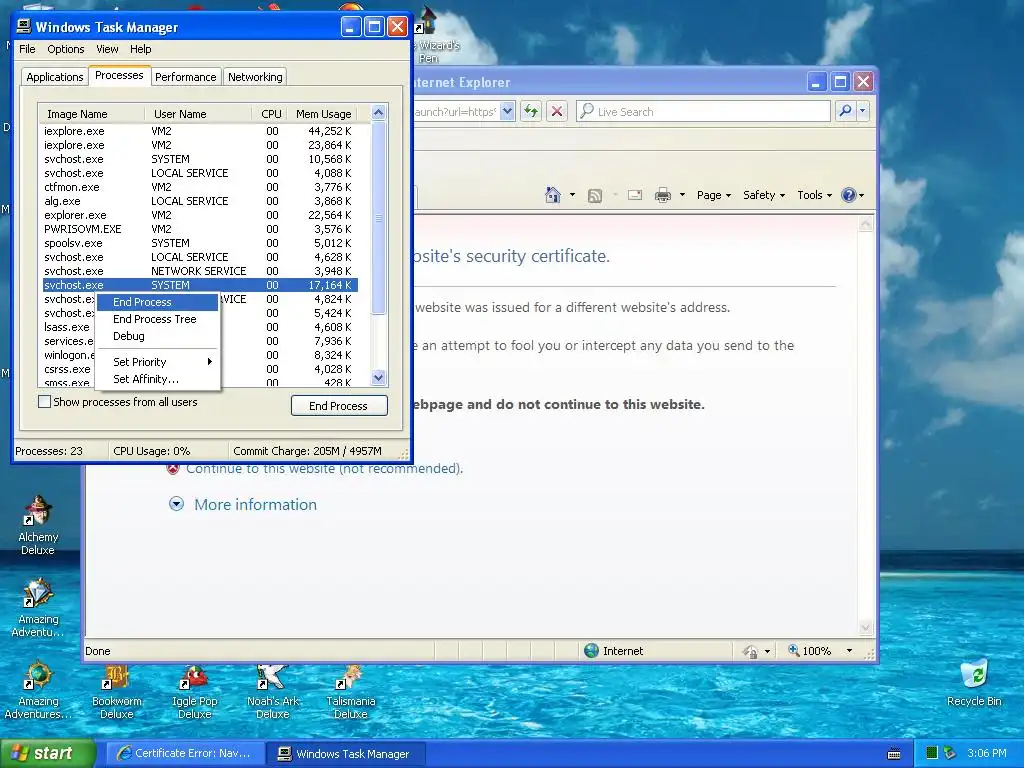Click the Task Manager CPU tray icon
The image size is (1024, 768).
point(932,753)
